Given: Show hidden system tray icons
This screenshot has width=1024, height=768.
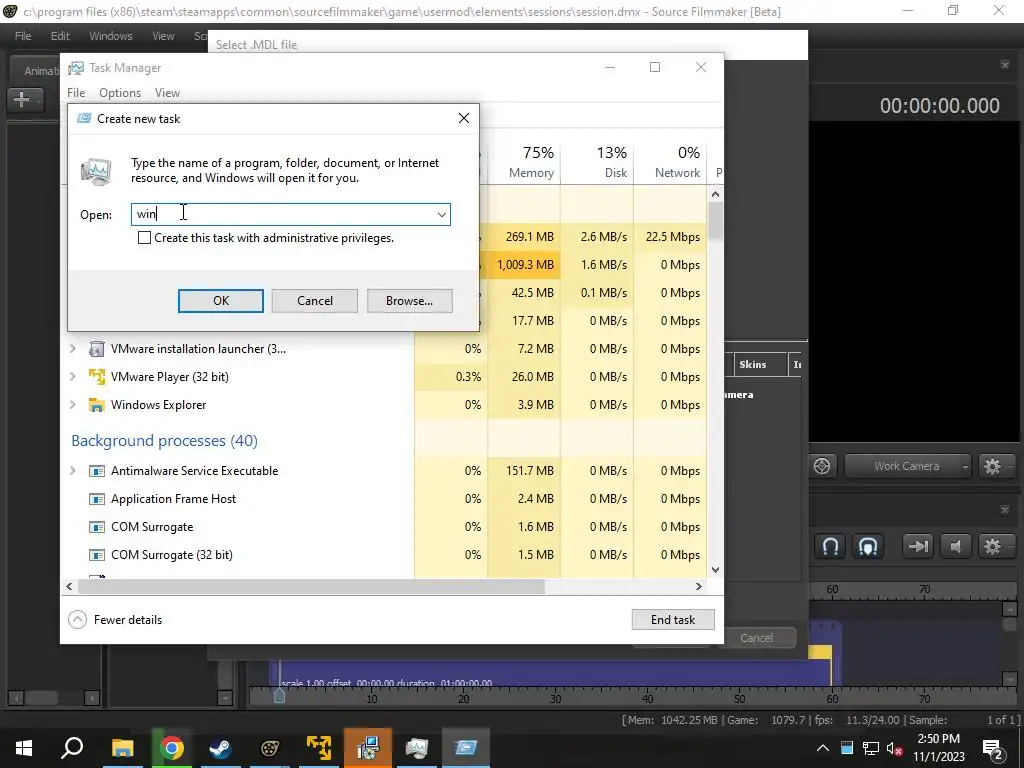Looking at the screenshot, I should [x=823, y=748].
